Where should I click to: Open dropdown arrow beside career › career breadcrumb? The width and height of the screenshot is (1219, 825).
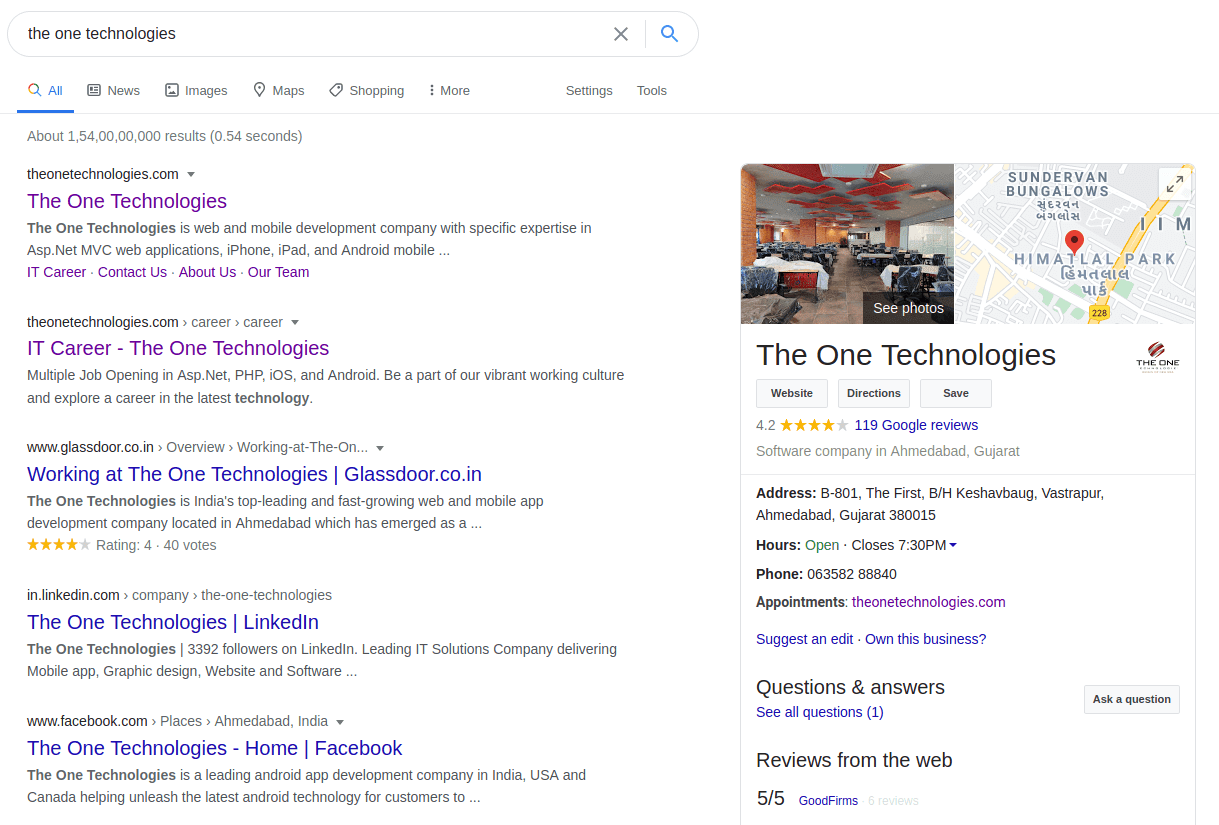tap(295, 322)
